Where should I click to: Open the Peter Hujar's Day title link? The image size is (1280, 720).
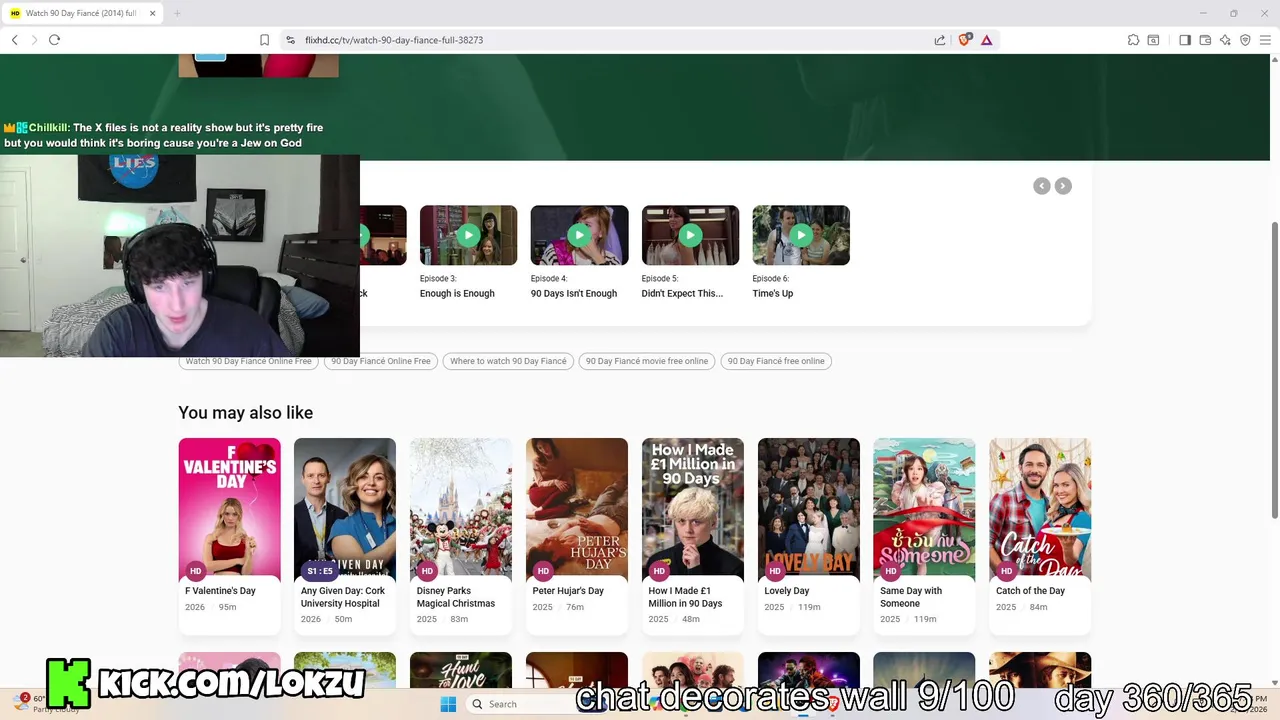(x=568, y=591)
